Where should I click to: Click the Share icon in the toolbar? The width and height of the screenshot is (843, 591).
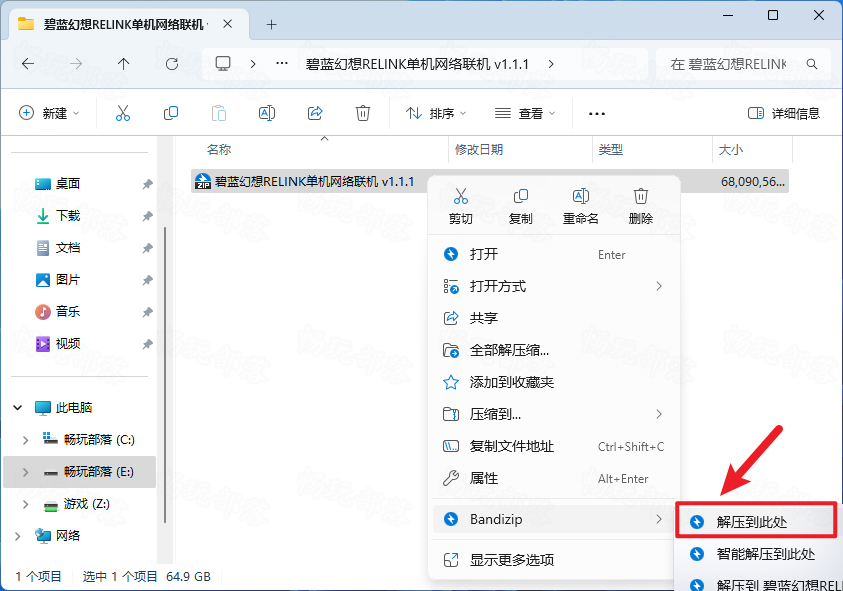(x=315, y=113)
